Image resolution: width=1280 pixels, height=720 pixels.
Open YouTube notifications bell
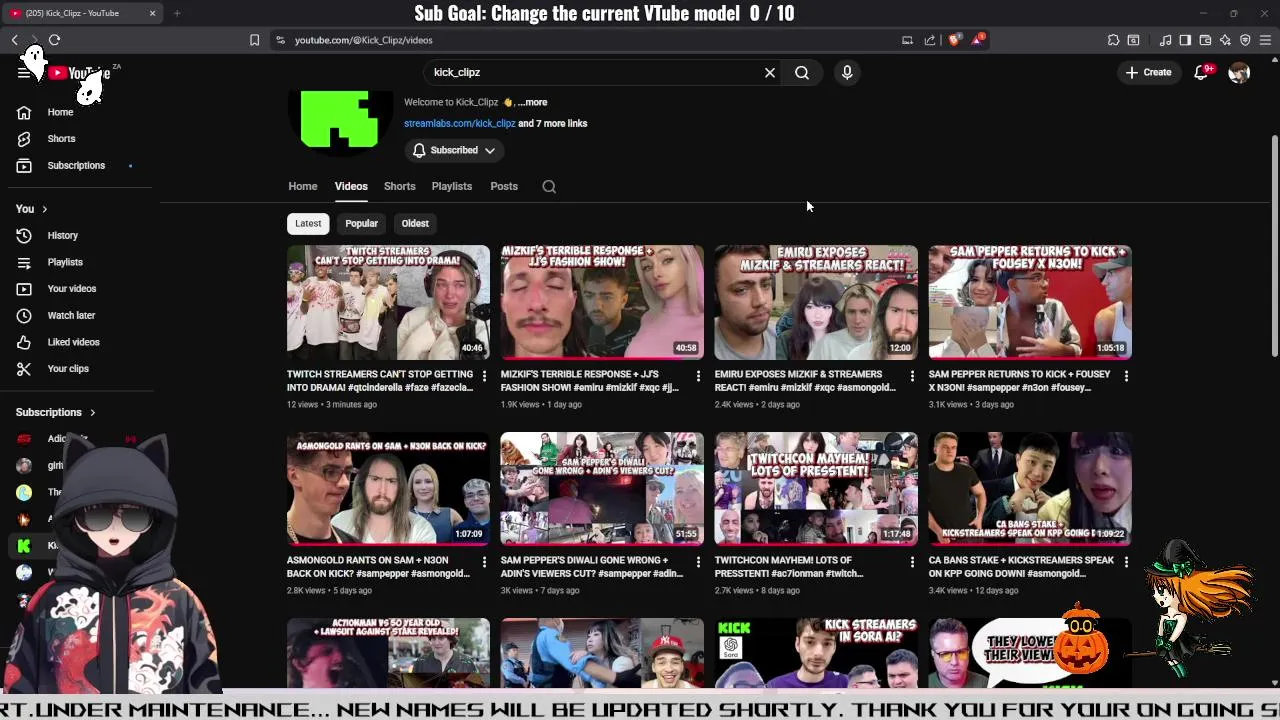coord(1202,72)
